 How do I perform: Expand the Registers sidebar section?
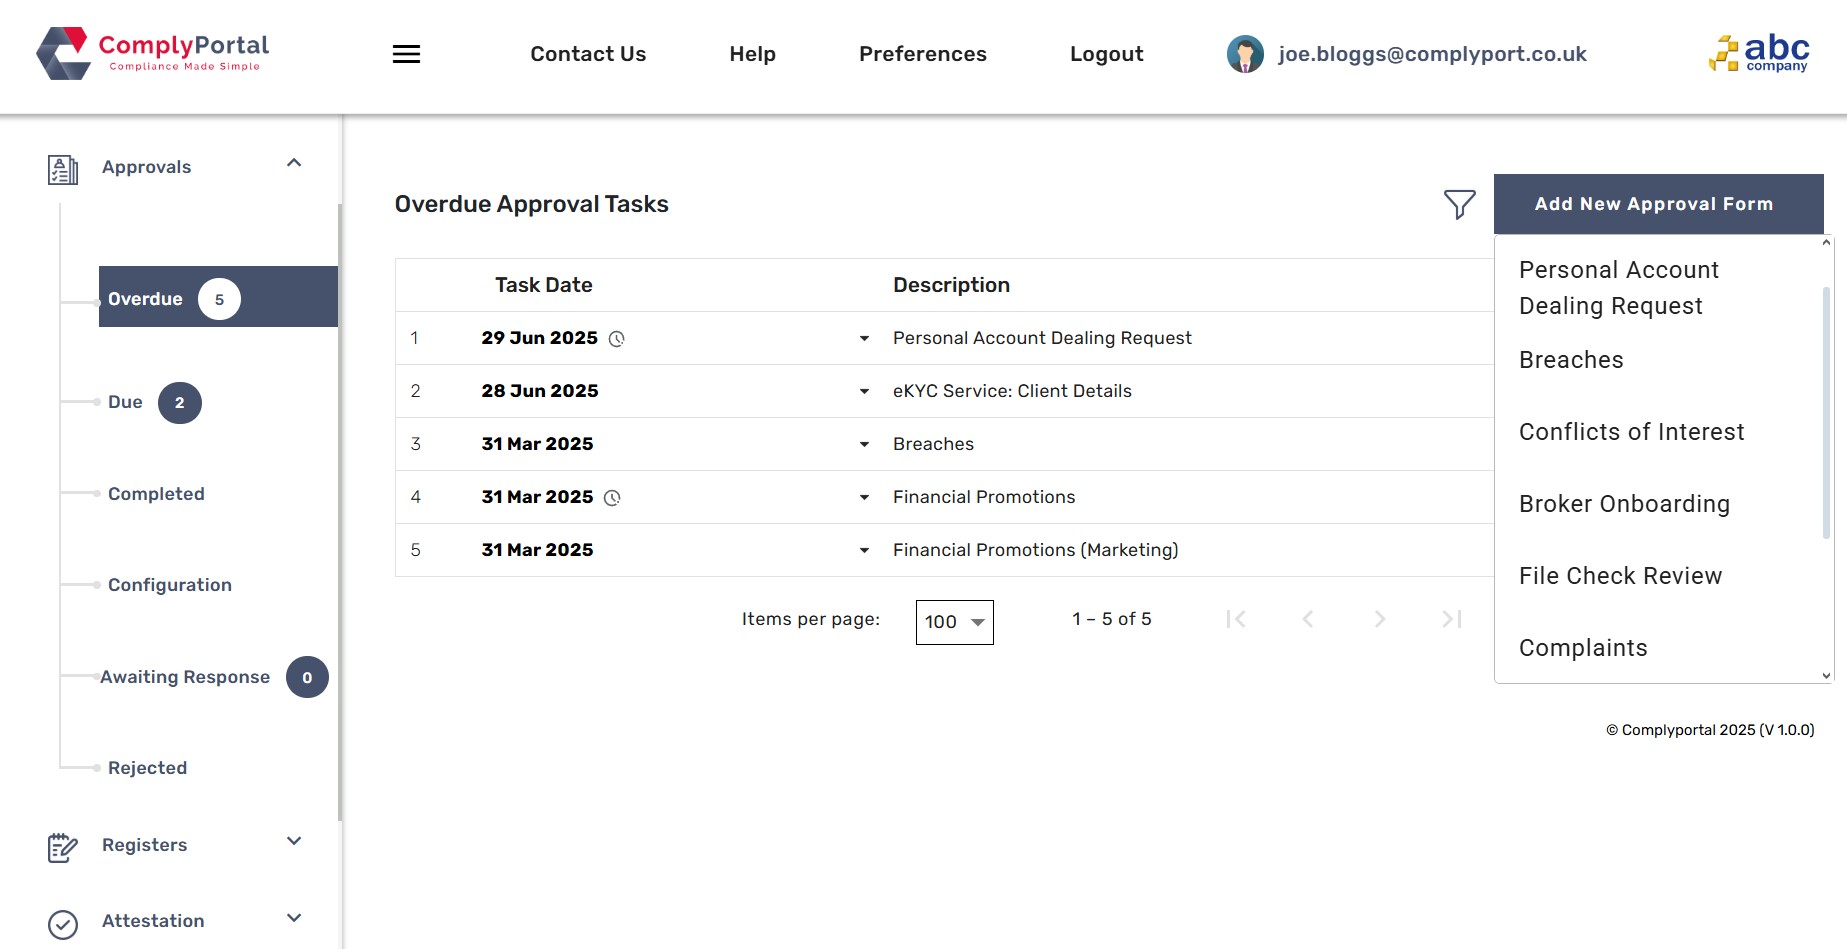(294, 841)
